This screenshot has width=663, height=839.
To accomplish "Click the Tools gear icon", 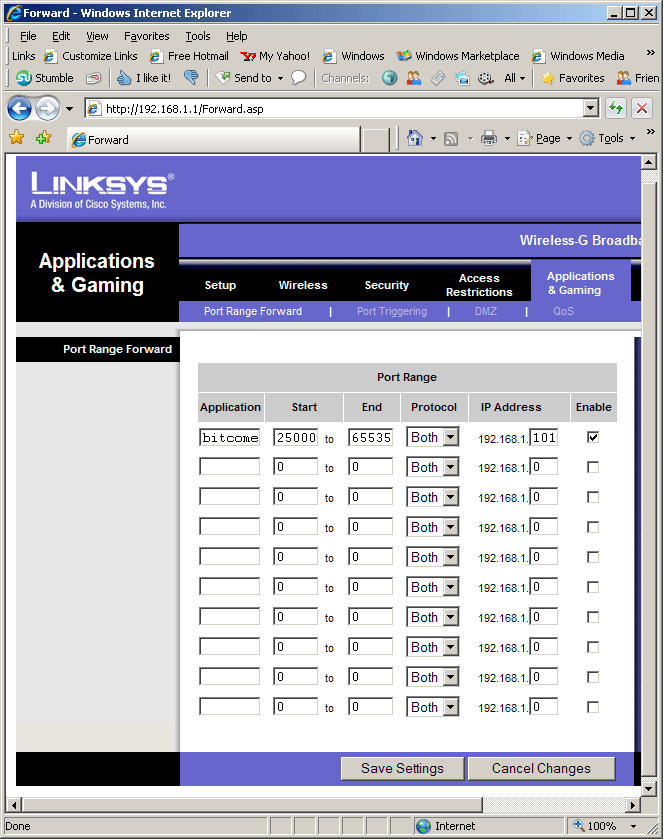I will pos(587,139).
